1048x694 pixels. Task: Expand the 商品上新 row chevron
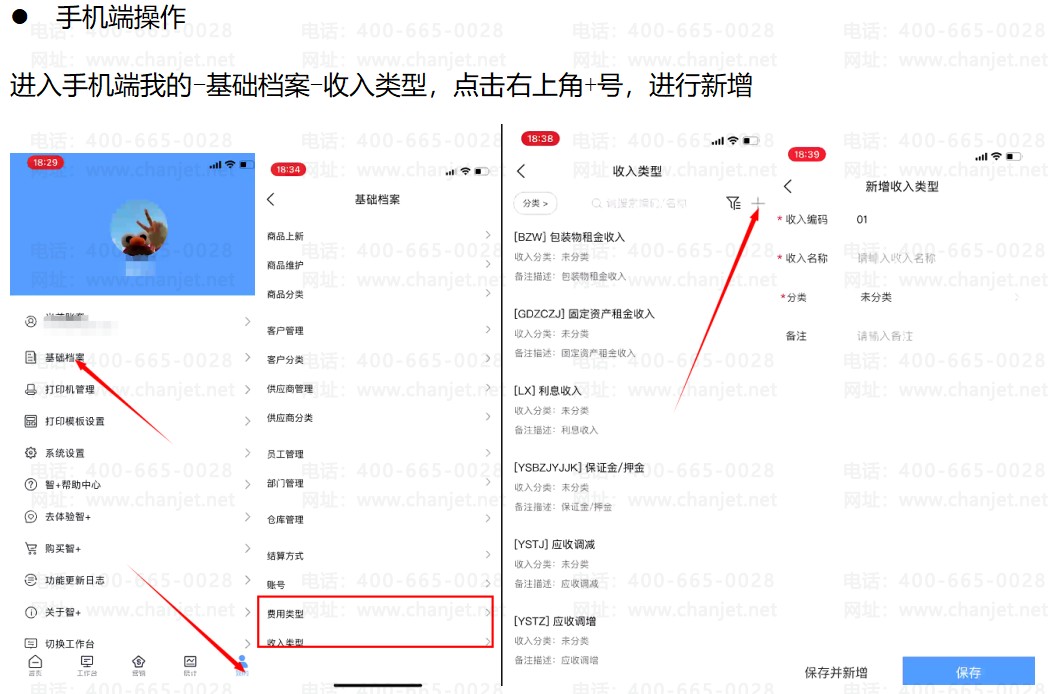(488, 235)
